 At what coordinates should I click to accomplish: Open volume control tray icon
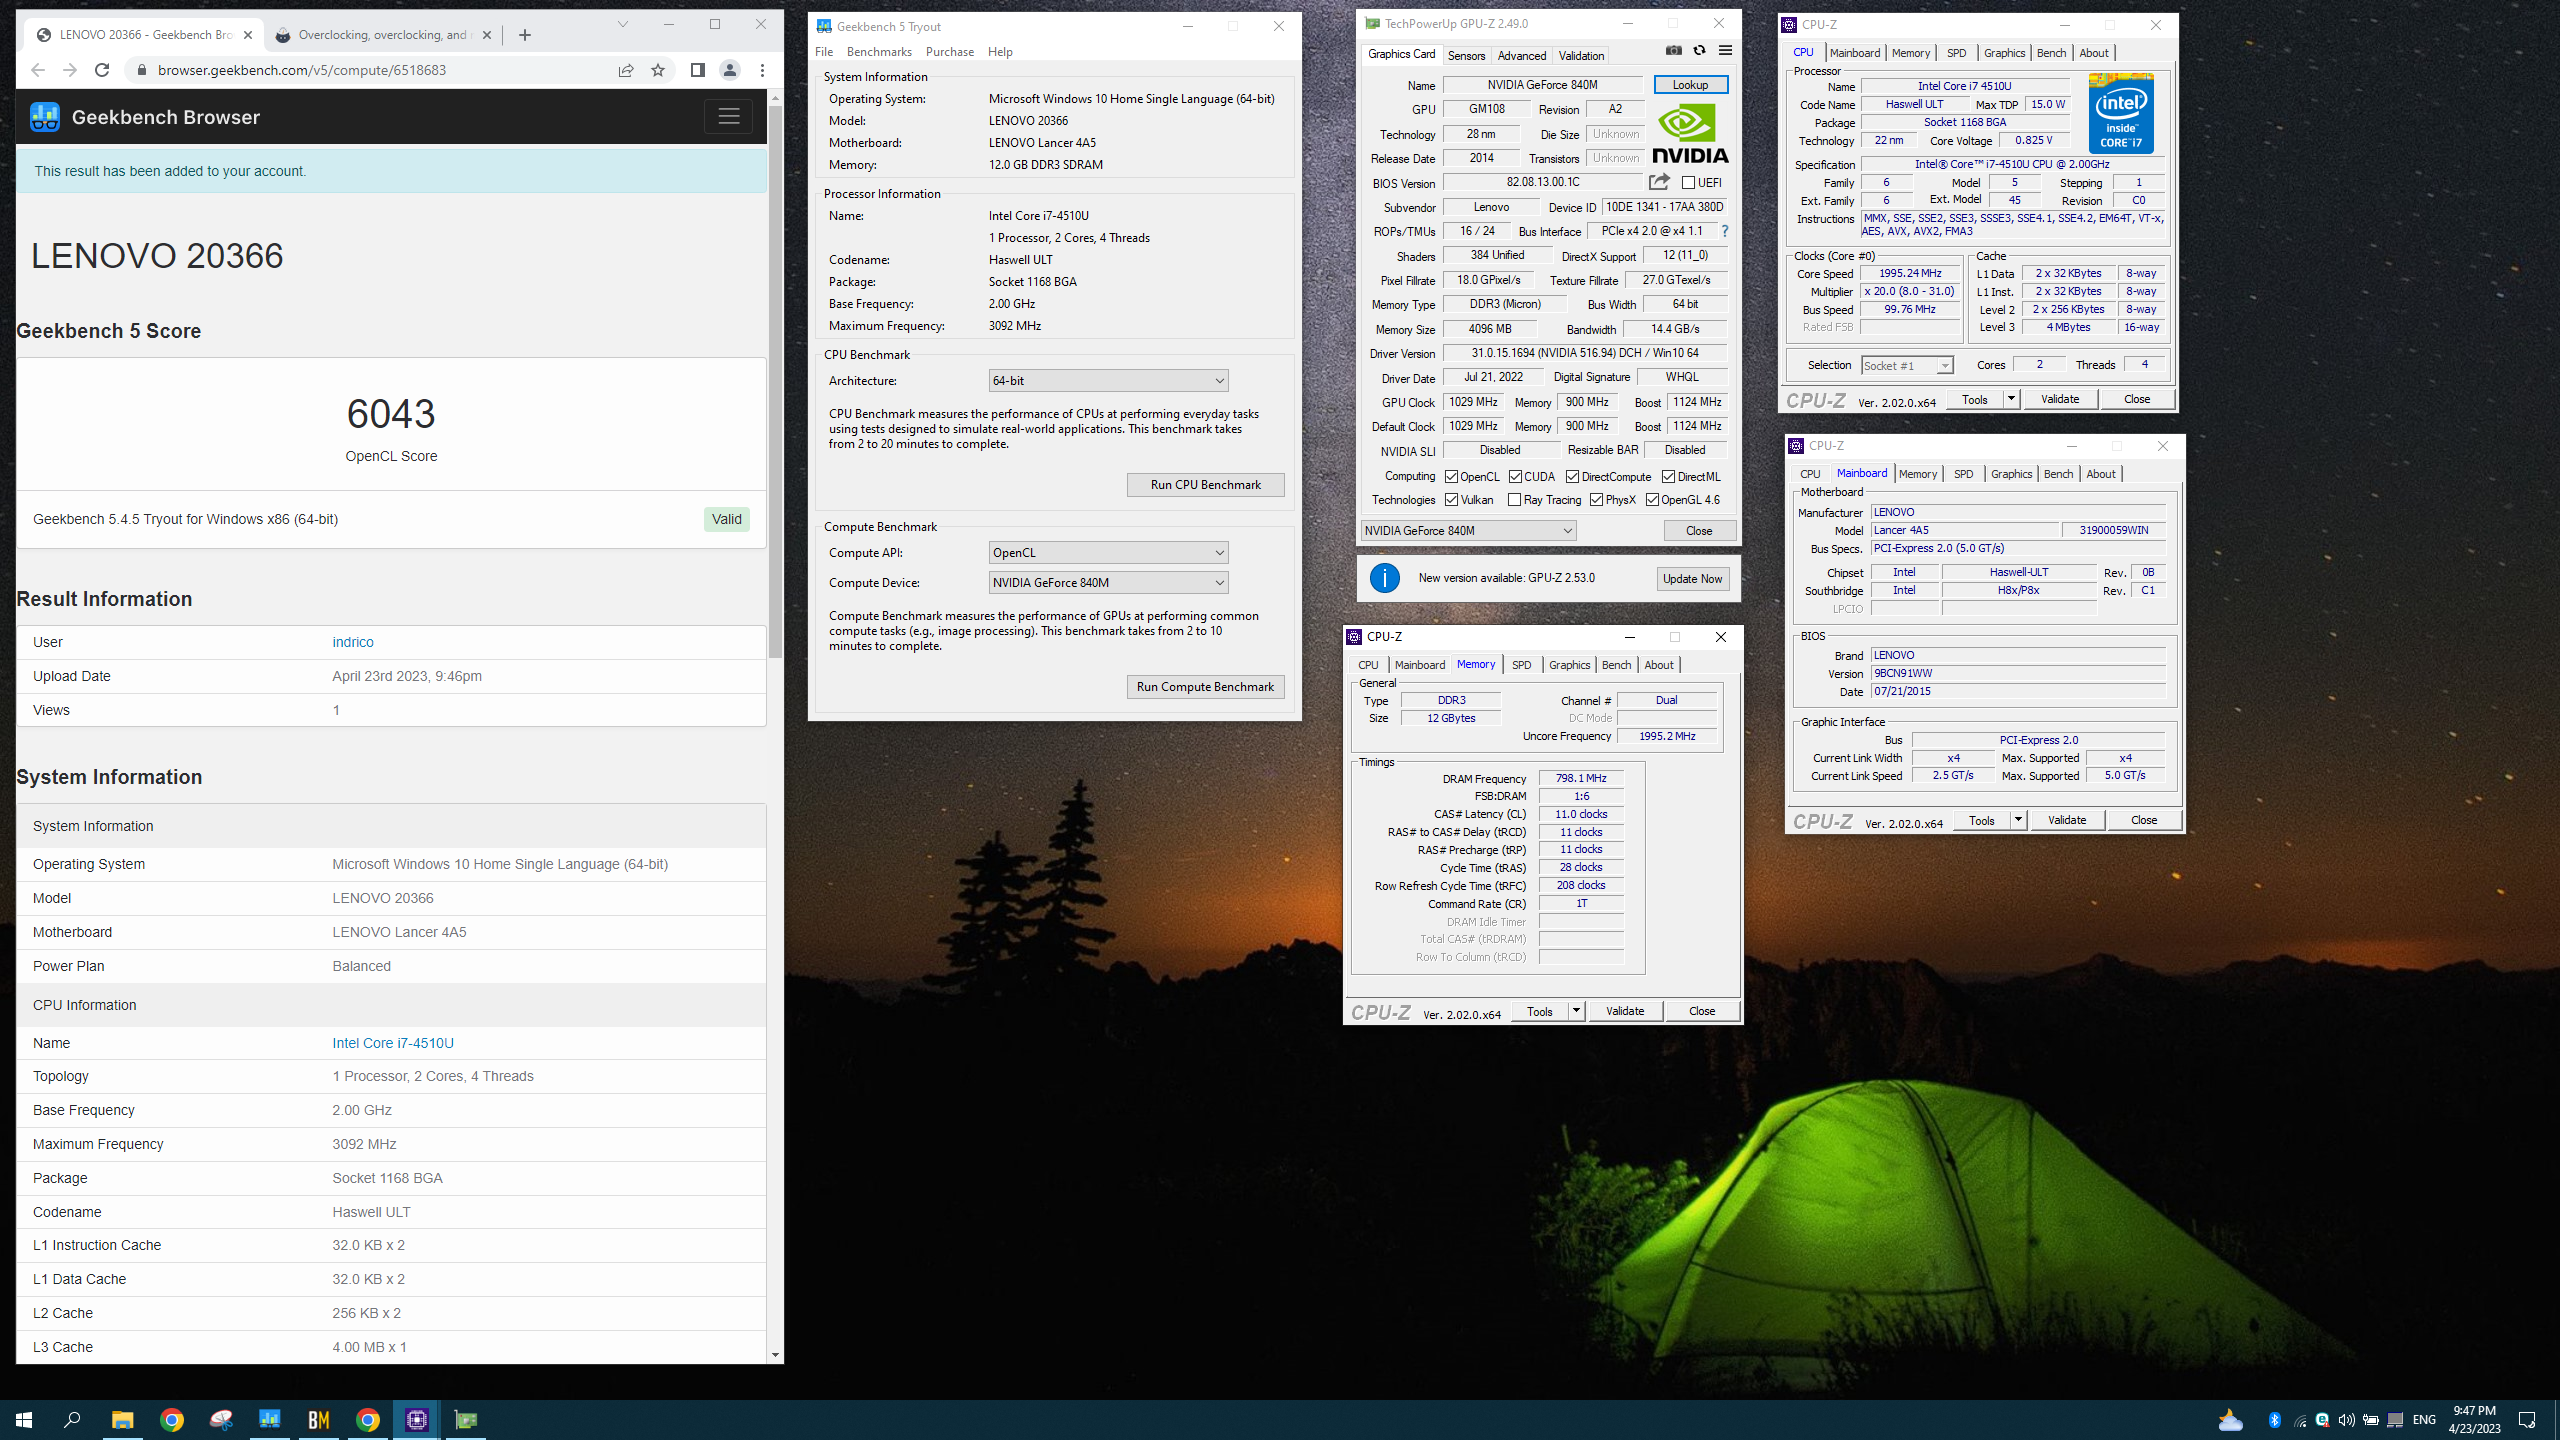coord(2346,1420)
